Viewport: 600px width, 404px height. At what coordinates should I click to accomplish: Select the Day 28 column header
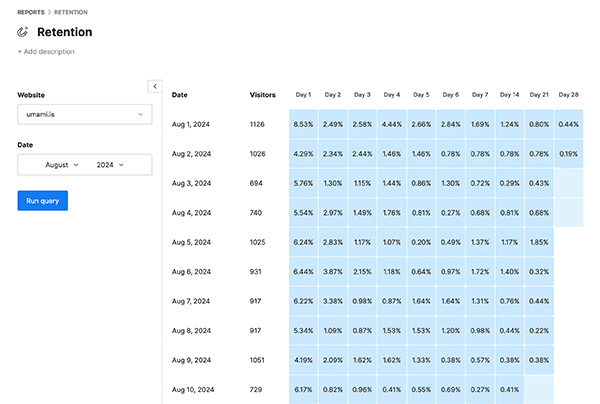coord(568,95)
